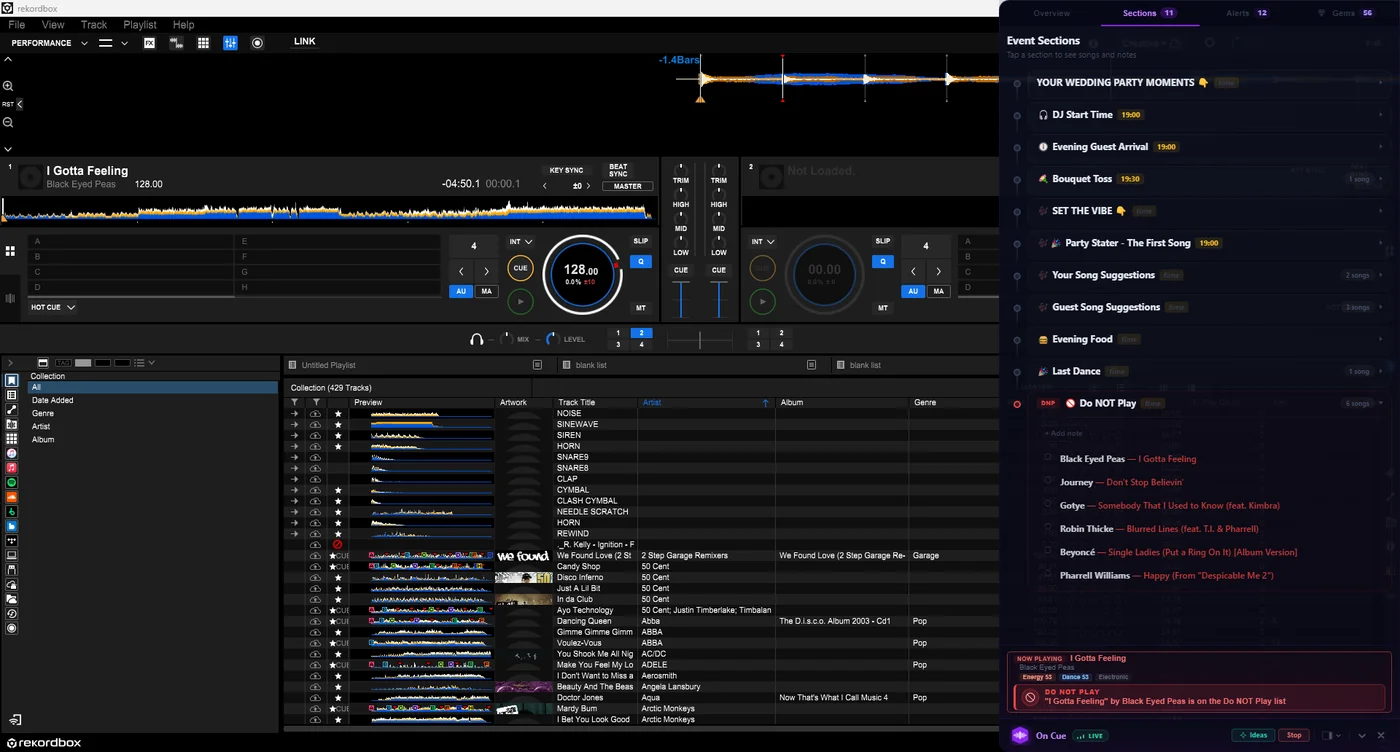Screen dimensions: 1400x752
Task: Click the log-out arrow icon at browser bottom-left
Action: tap(15, 720)
